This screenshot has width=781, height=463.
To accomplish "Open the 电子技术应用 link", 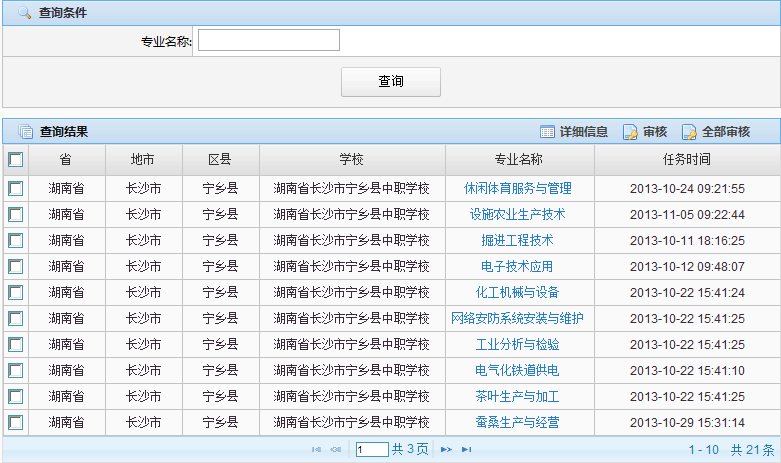I will [x=518, y=266].
